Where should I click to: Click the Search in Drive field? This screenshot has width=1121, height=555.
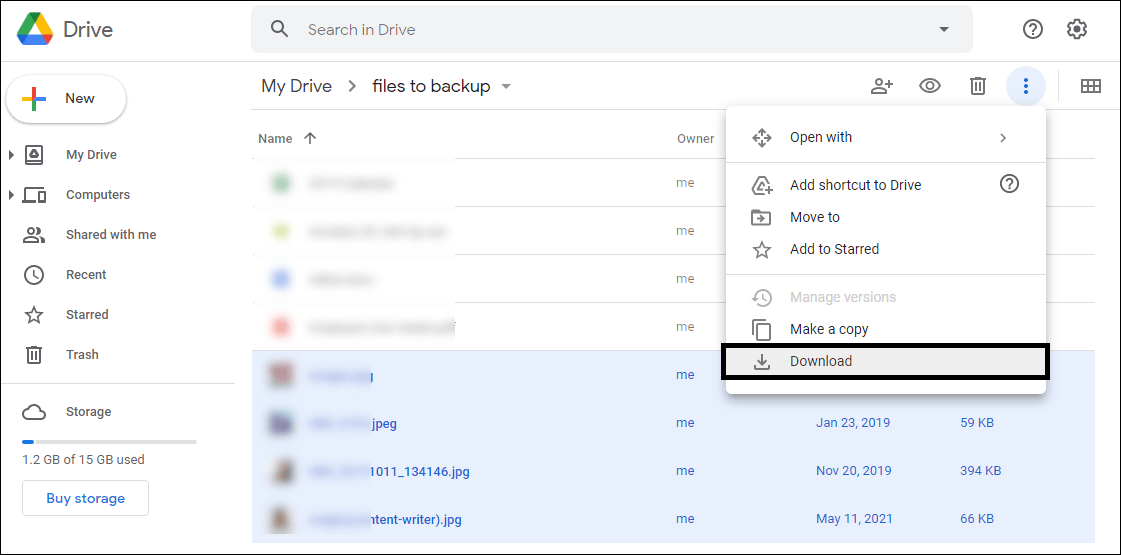point(600,29)
